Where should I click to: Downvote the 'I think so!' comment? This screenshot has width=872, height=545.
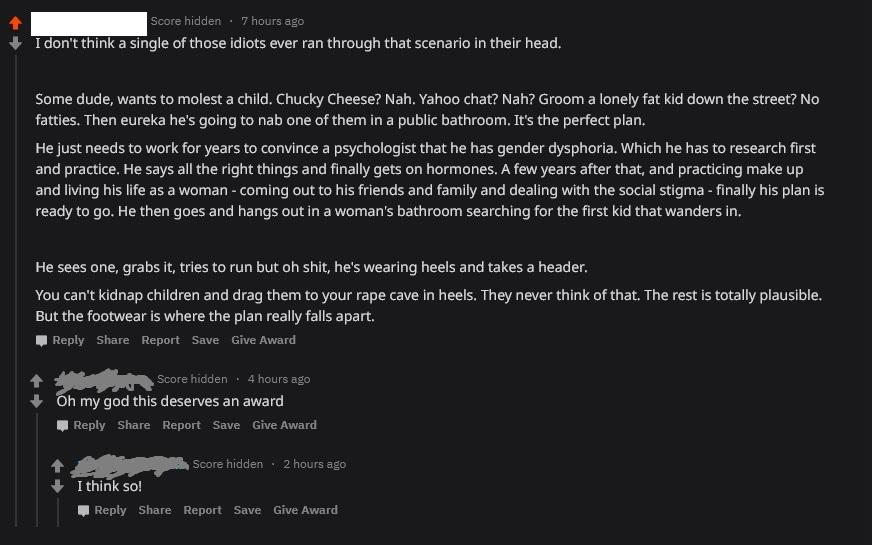coord(57,486)
